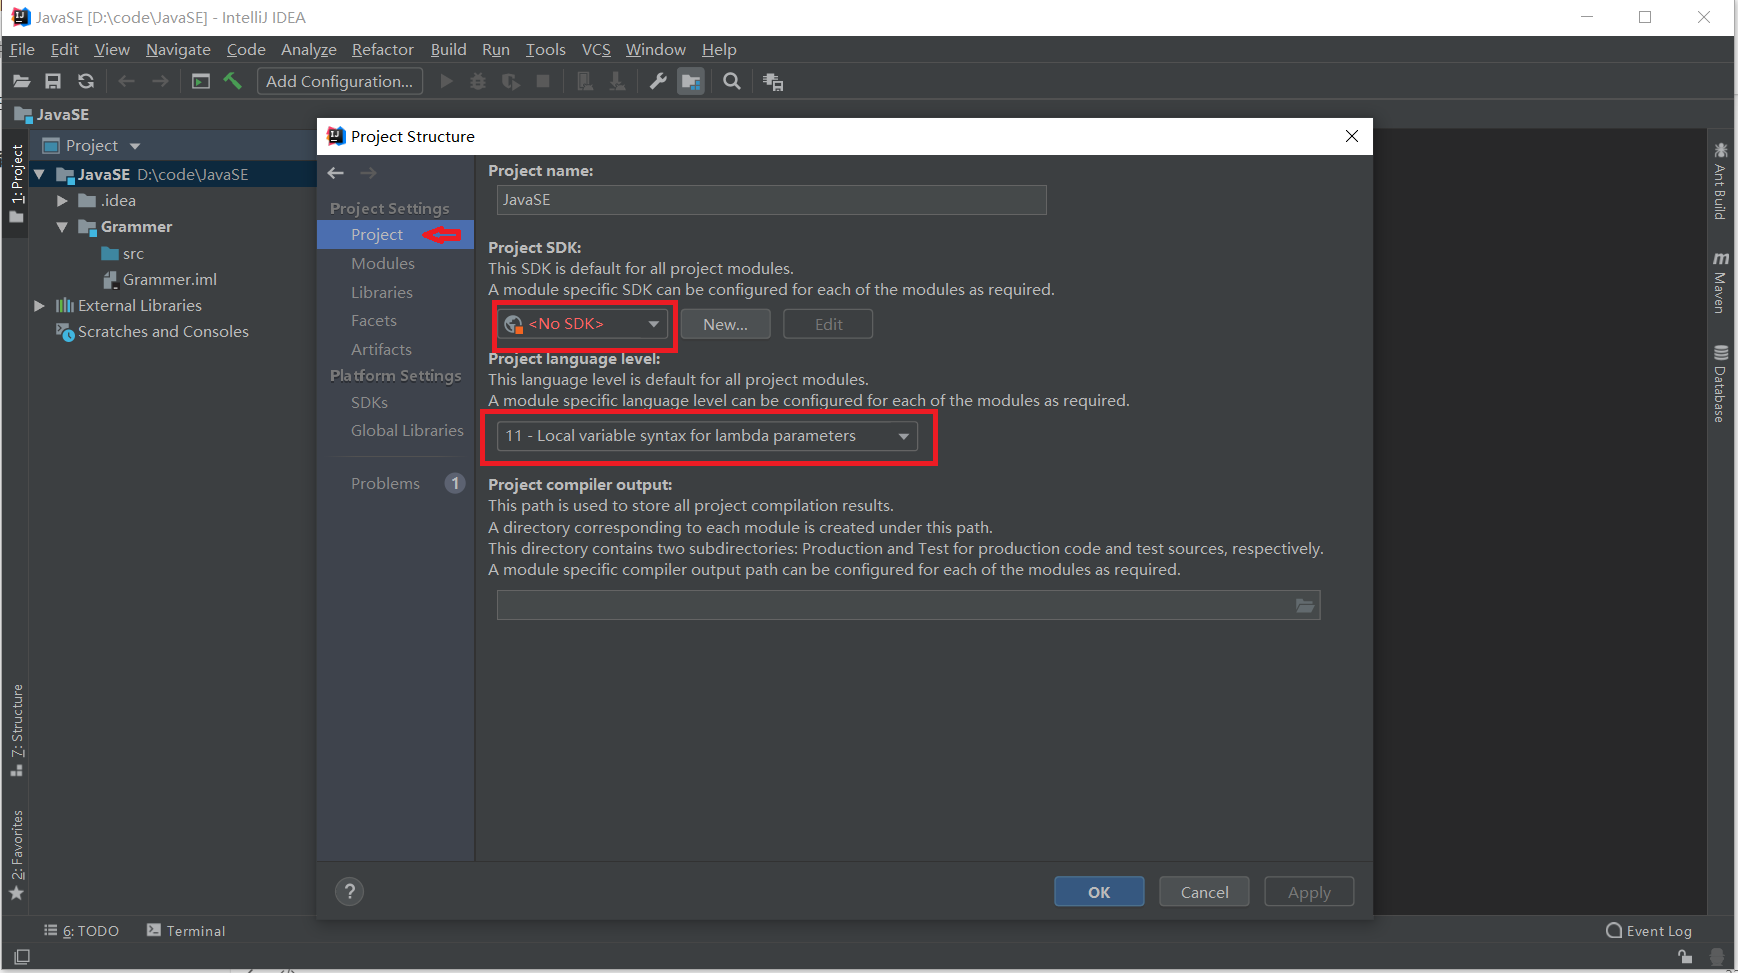Click the Open folder icon in the toolbar
The image size is (1738, 973).
click(21, 82)
